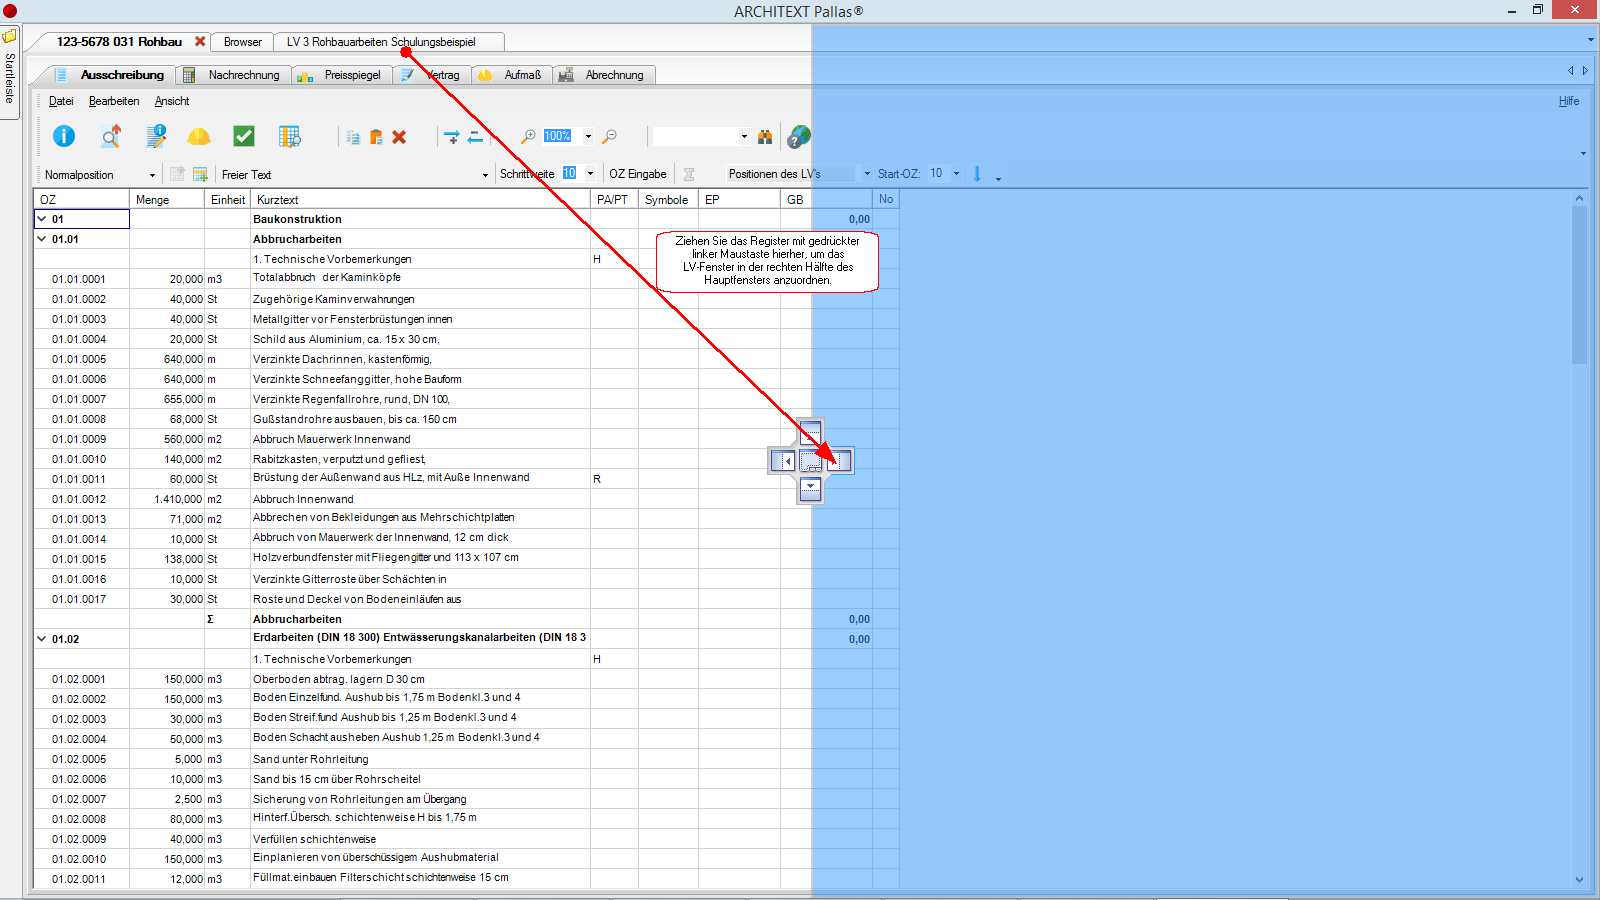The width and height of the screenshot is (1600, 900).
Task: Switch to the Abrechnung tab
Action: click(603, 75)
